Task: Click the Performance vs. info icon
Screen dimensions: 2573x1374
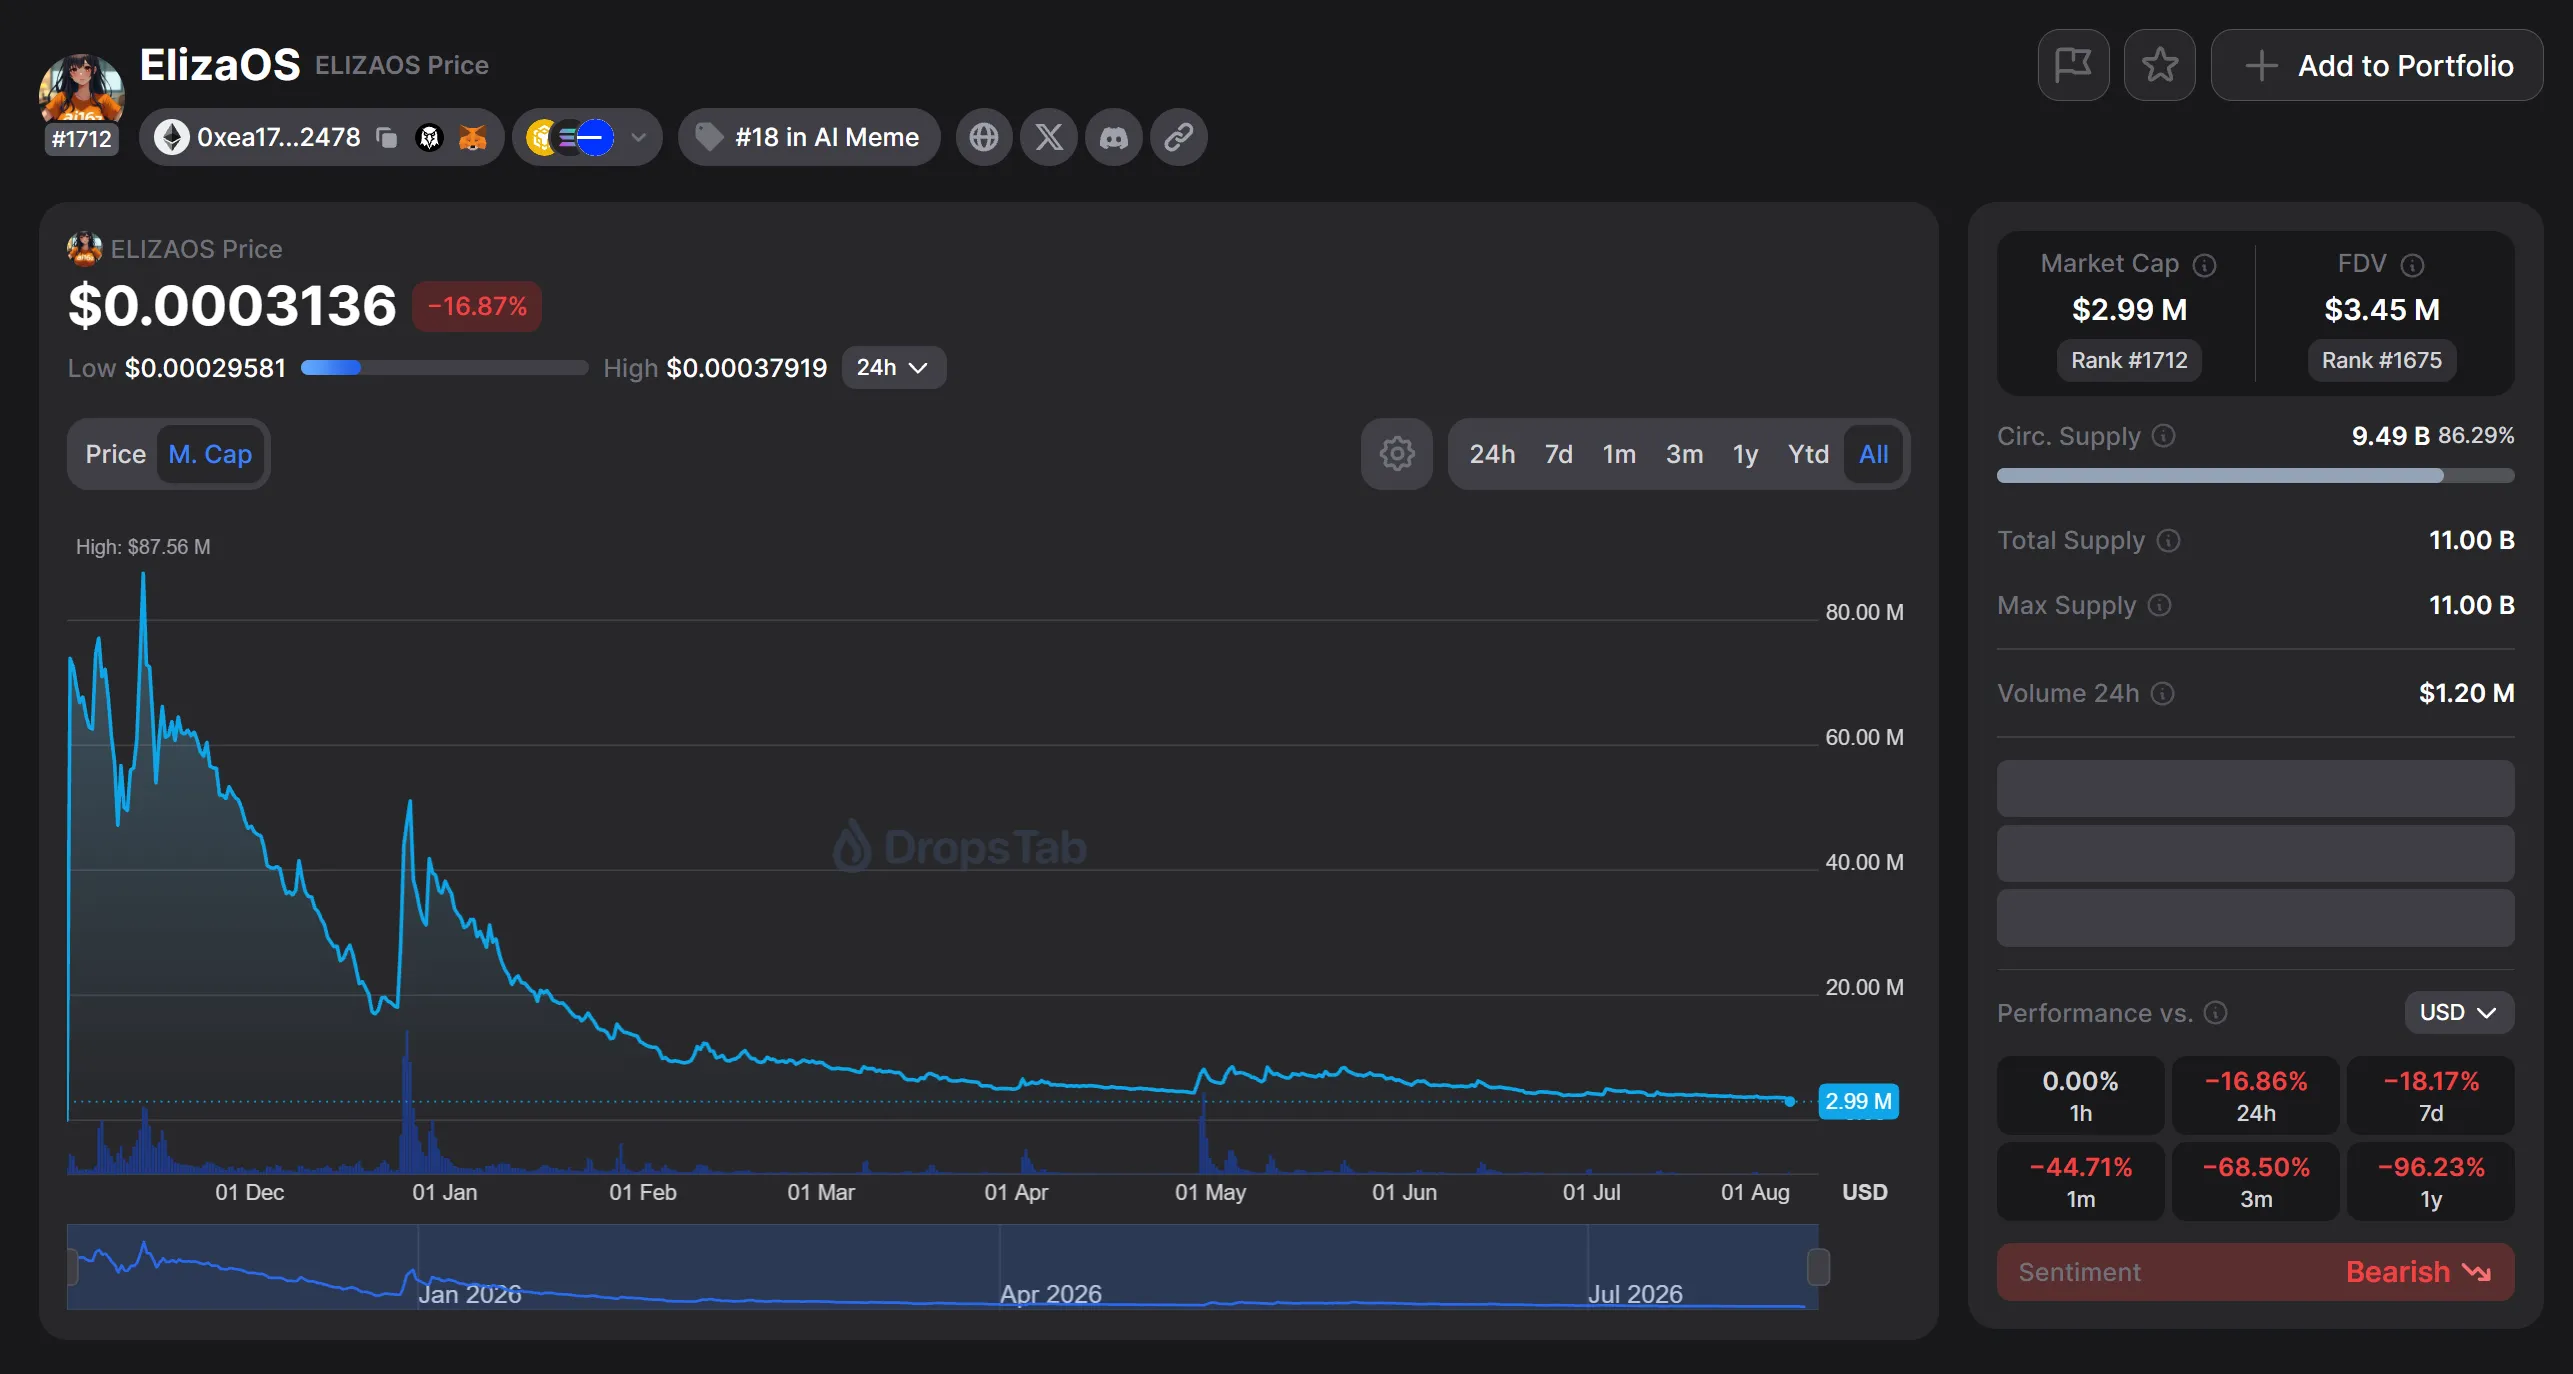Action: (2216, 1013)
